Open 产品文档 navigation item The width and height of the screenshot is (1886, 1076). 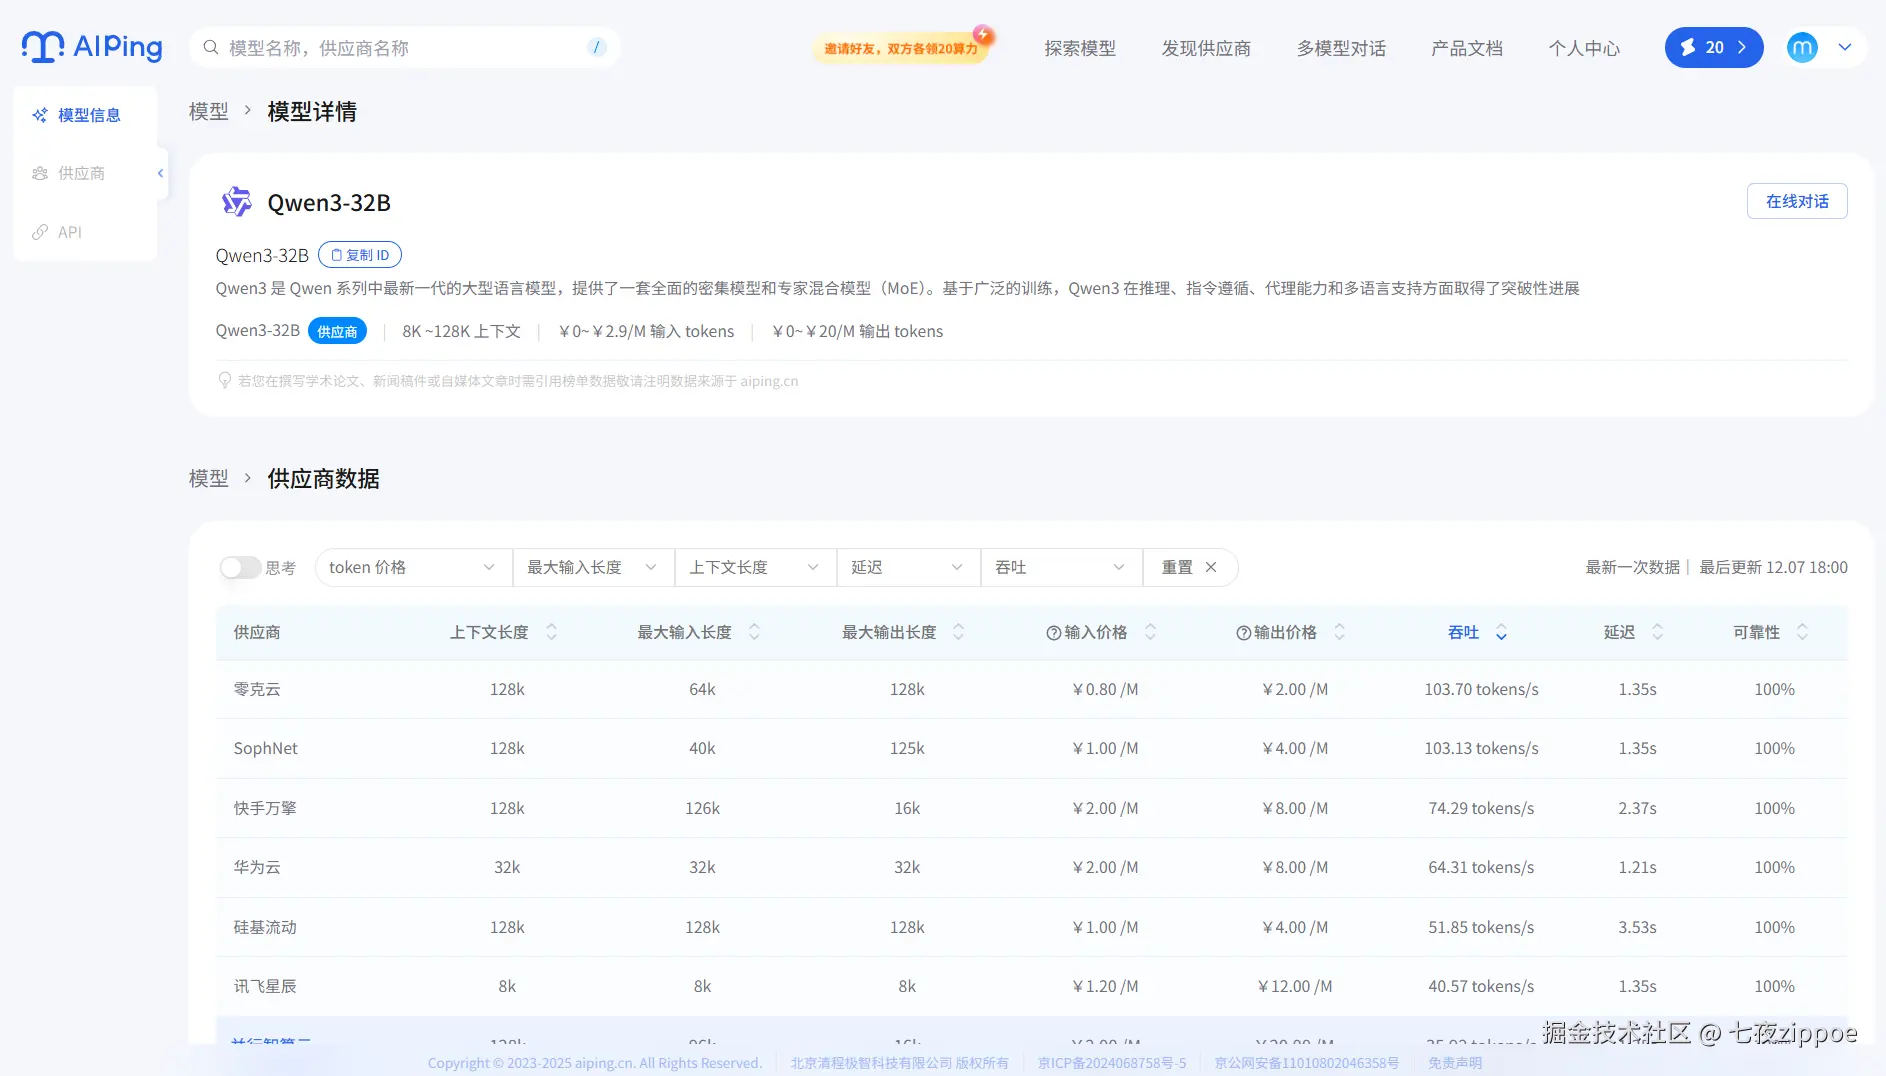coord(1467,48)
